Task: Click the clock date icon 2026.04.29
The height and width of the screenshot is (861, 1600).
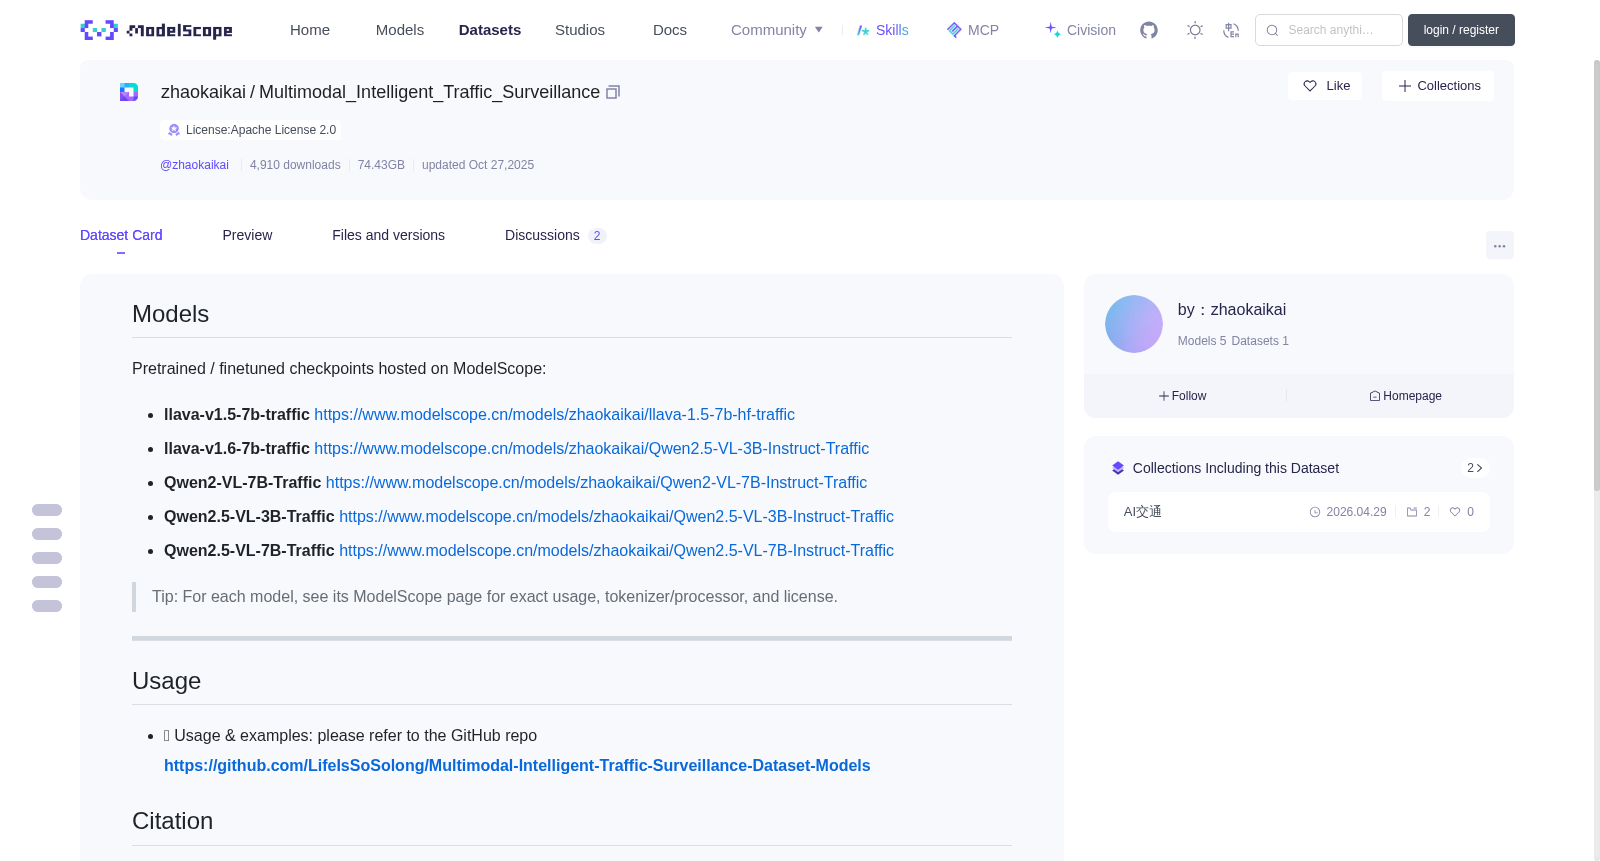Action: click(1315, 512)
